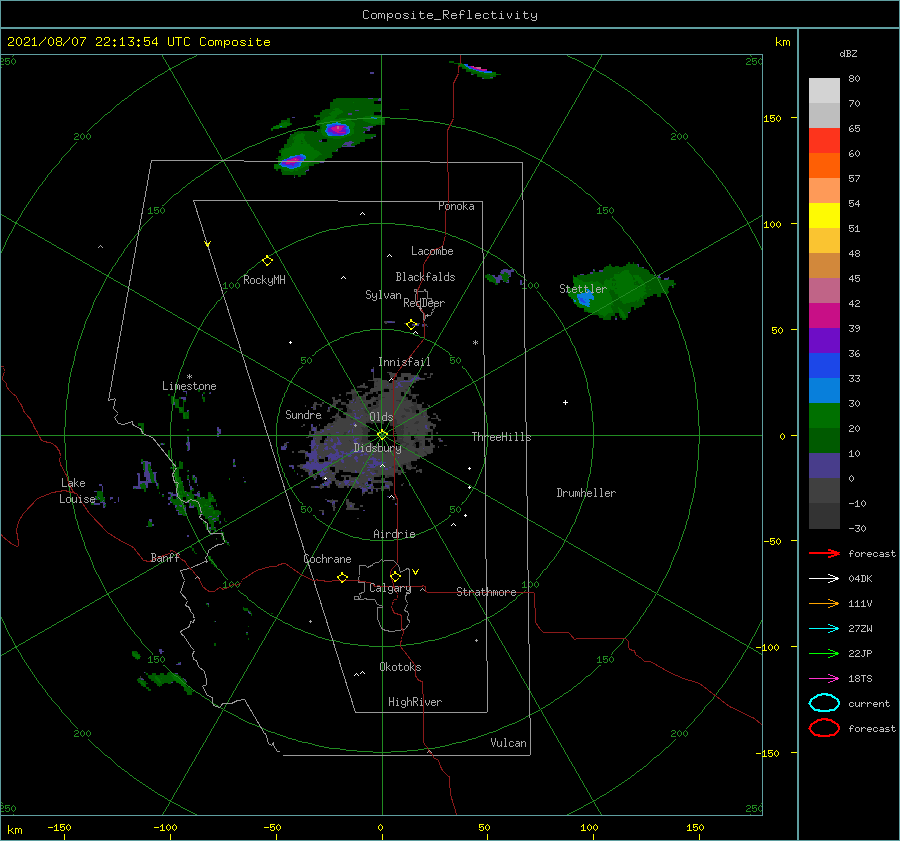Click the Banff label
Image resolution: width=900 pixels, height=841 pixels.
tap(165, 557)
